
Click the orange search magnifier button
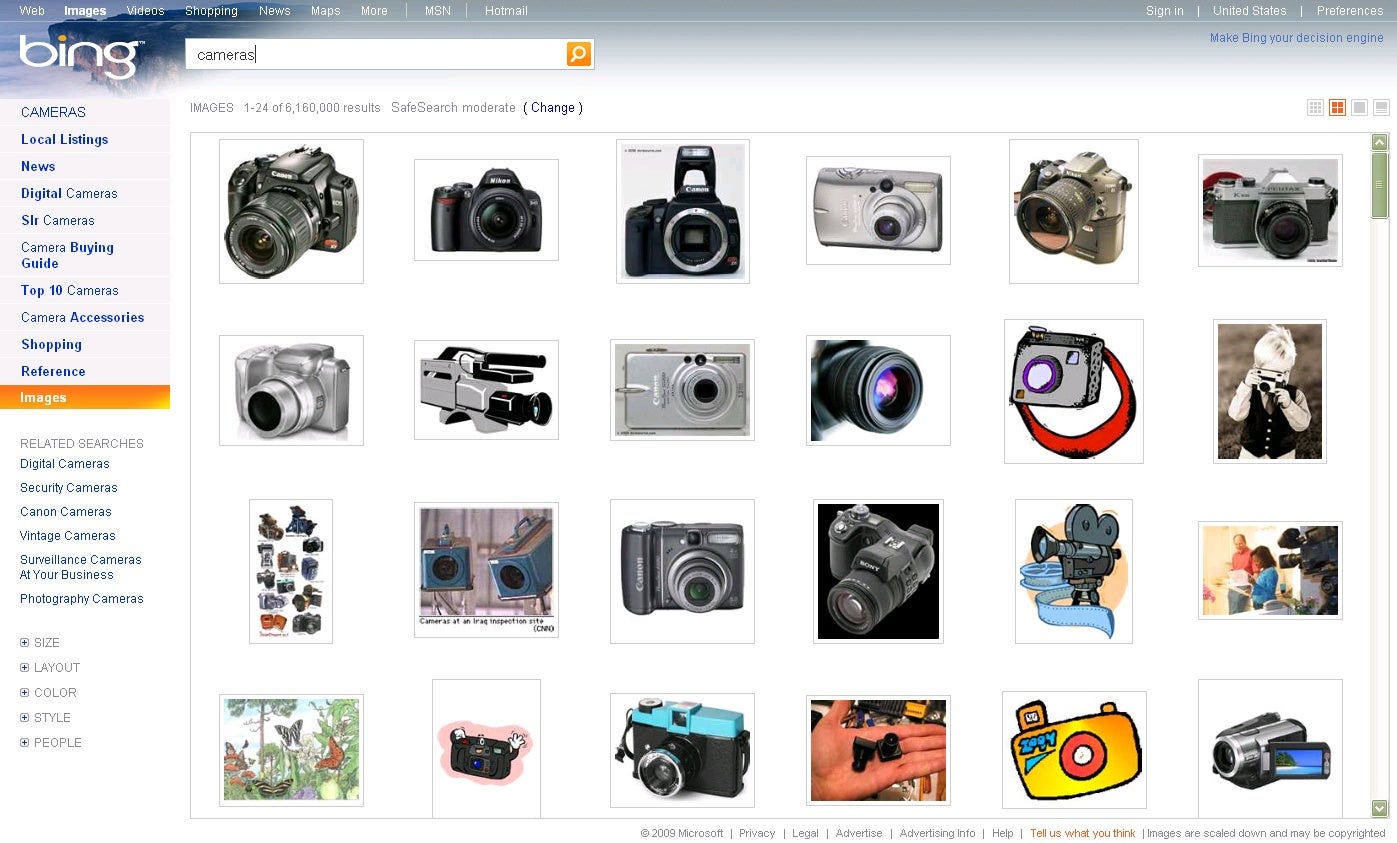click(x=579, y=54)
